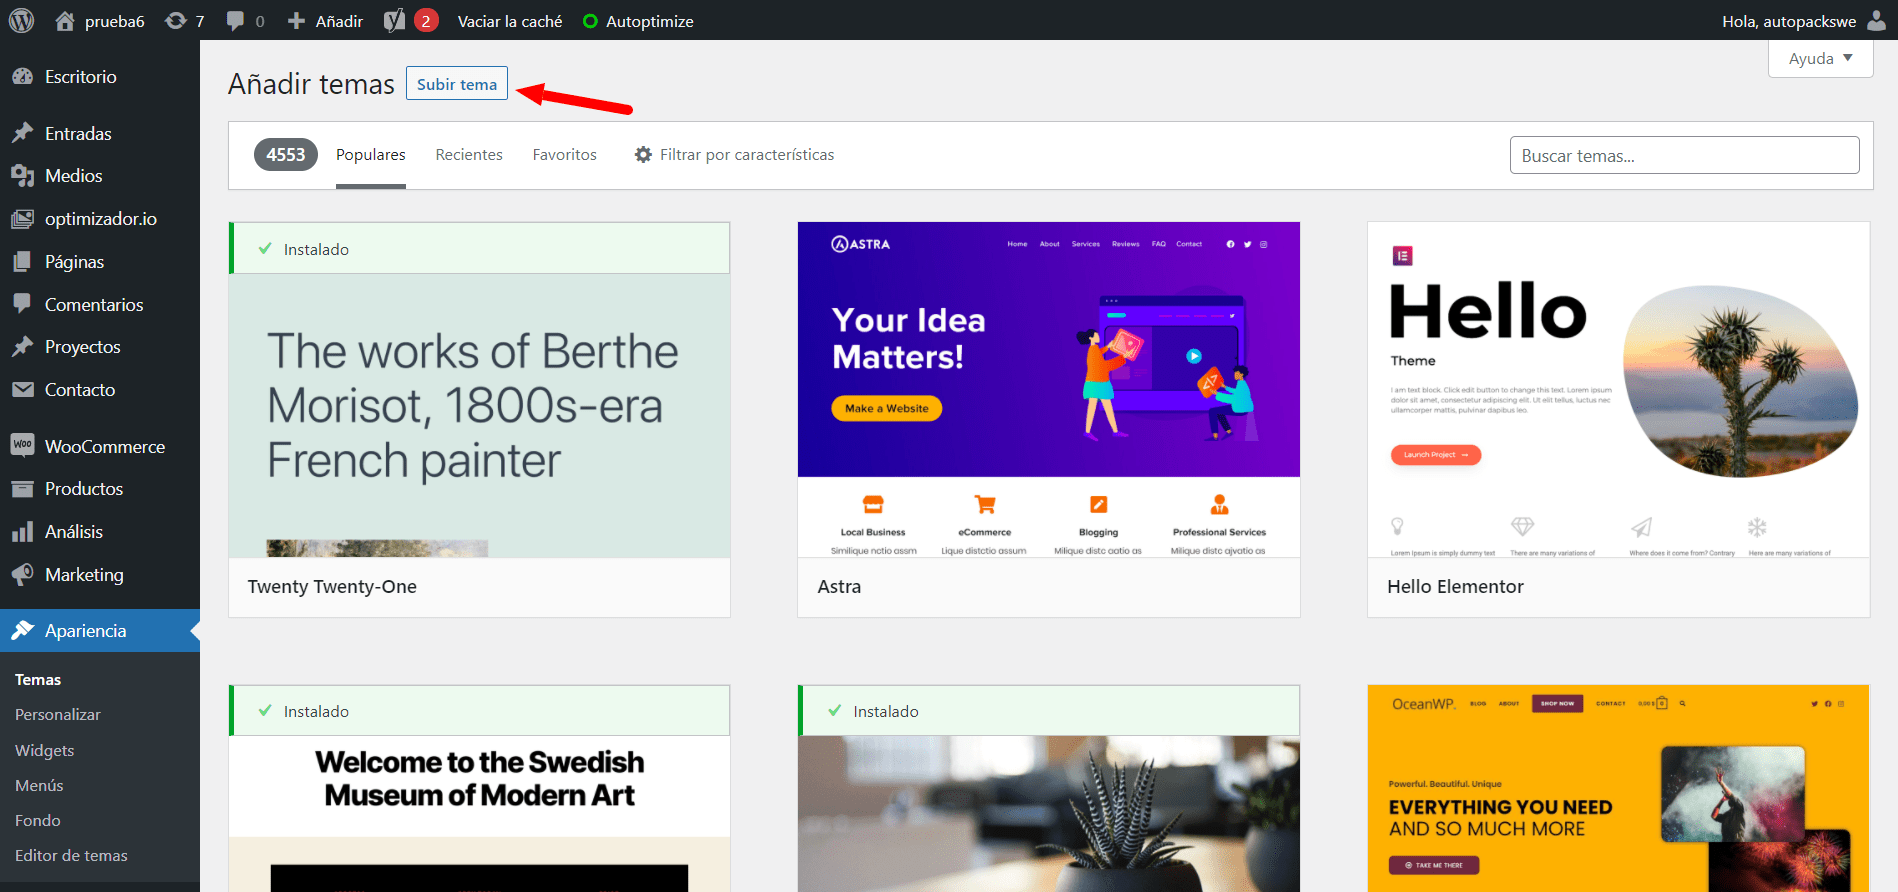Open Editor de temas submenu item
This screenshot has width=1898, height=892.
point(71,855)
